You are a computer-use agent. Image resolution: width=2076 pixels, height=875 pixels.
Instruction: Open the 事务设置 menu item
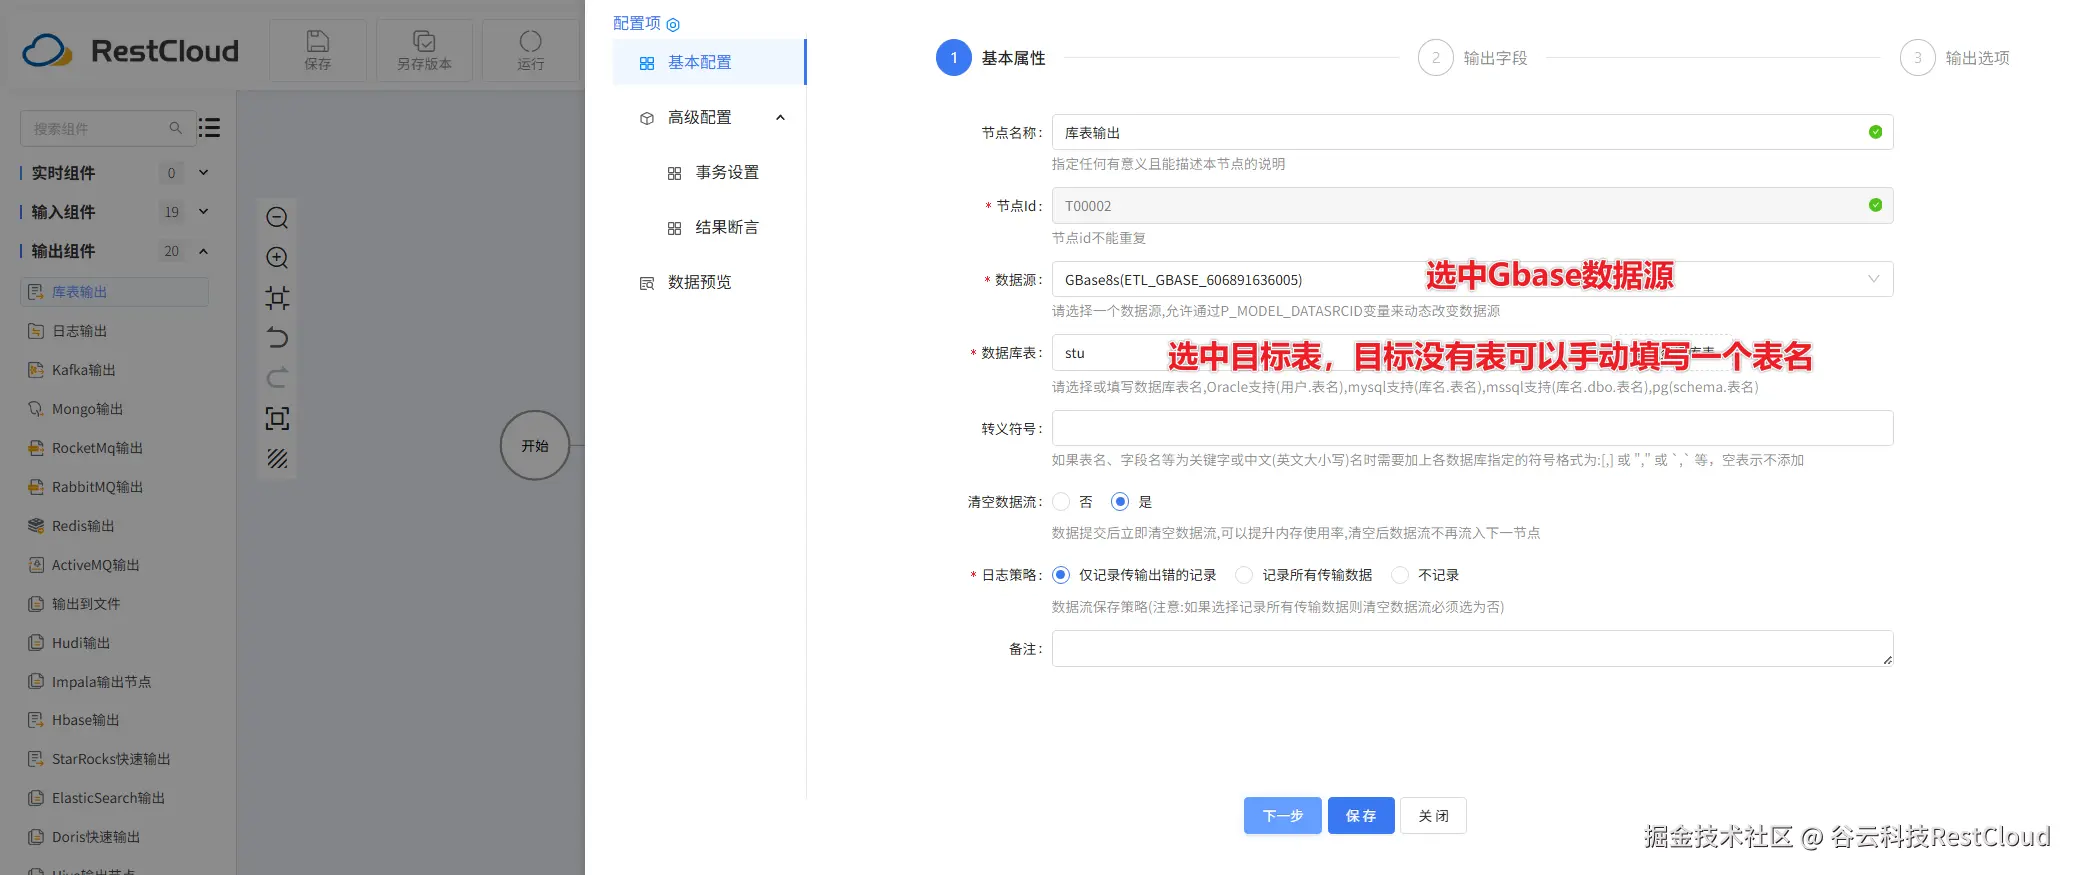tap(727, 173)
